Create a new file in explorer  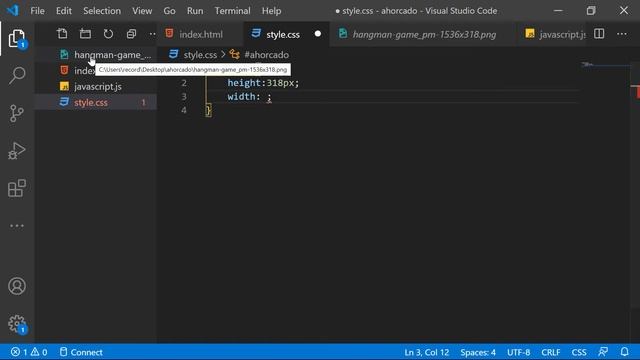coord(62,34)
